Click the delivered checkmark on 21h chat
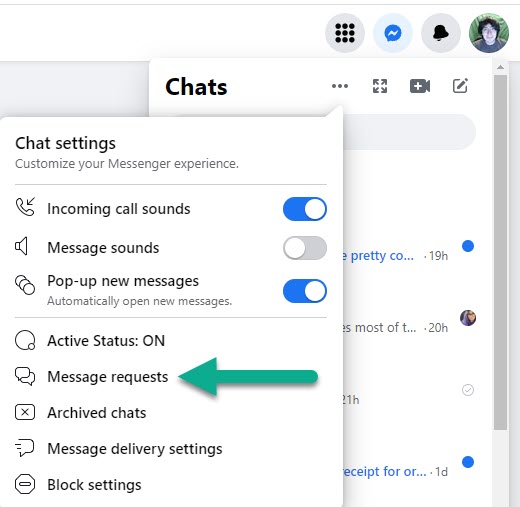Image resolution: width=520 pixels, height=507 pixels. click(468, 390)
